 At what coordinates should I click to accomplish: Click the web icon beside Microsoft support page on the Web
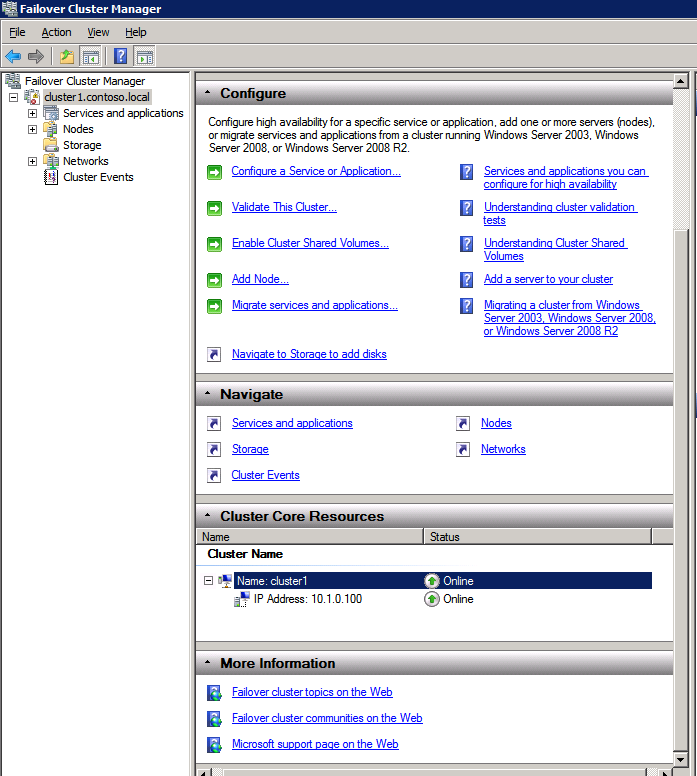pyautogui.click(x=214, y=745)
